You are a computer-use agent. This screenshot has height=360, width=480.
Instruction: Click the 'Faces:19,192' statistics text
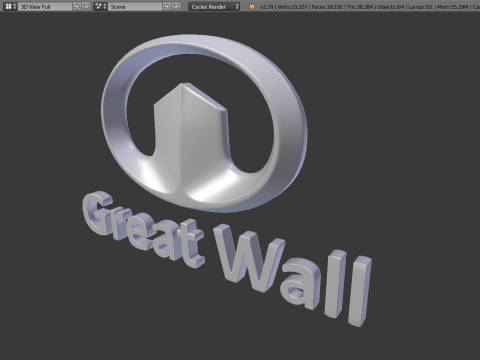click(x=327, y=7)
